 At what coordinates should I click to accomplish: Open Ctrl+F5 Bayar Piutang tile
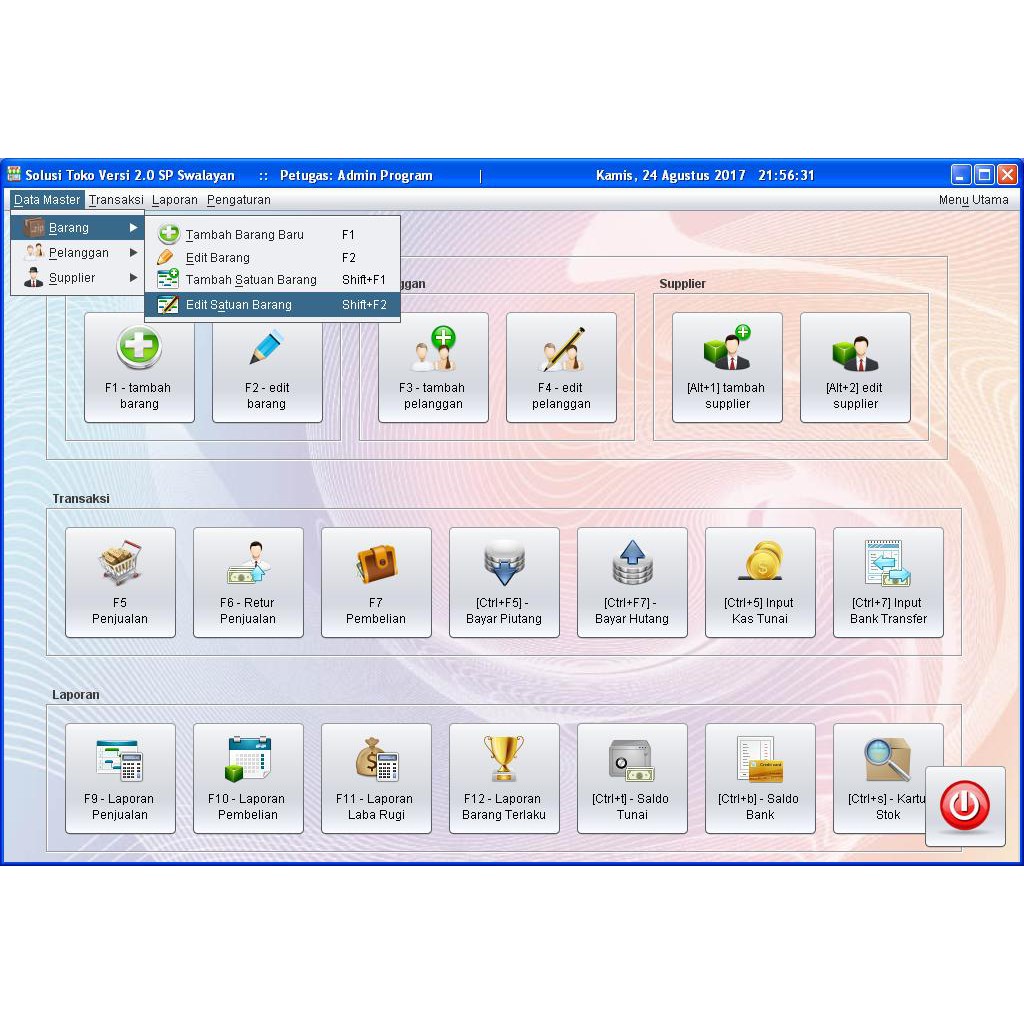click(x=504, y=582)
